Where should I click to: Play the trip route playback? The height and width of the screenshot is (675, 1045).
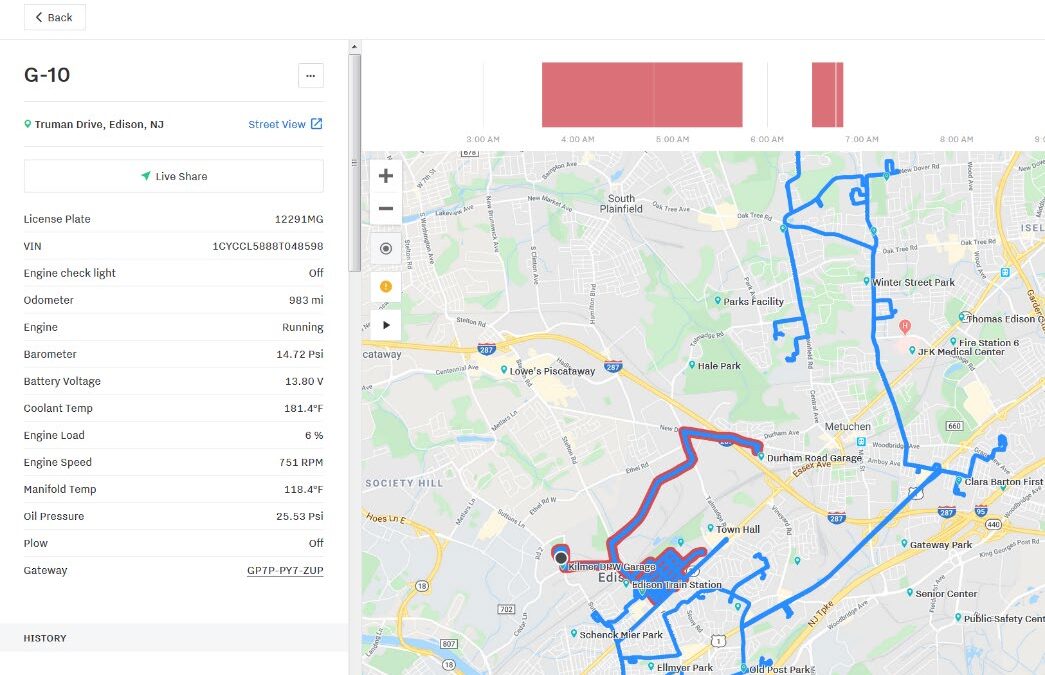(x=385, y=324)
